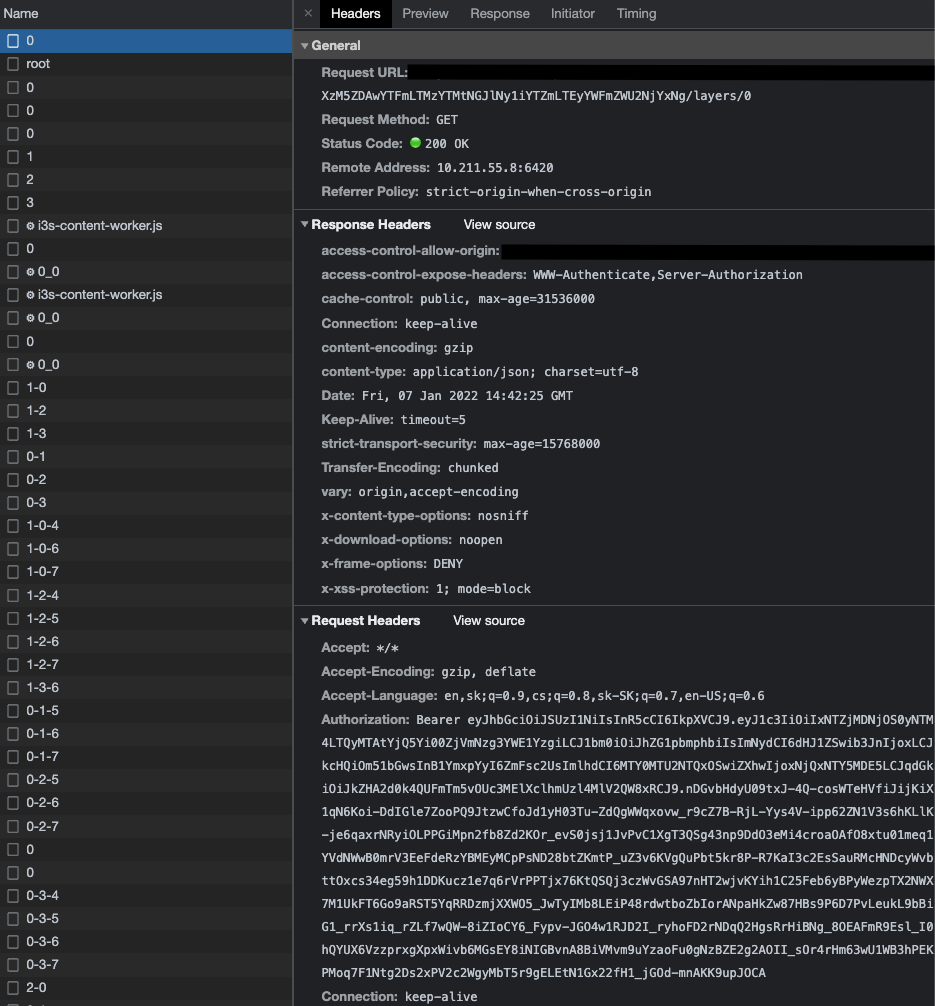The height and width of the screenshot is (1006, 935).
Task: Click the cache-control value public, max-age=31536000
Action: (507, 299)
